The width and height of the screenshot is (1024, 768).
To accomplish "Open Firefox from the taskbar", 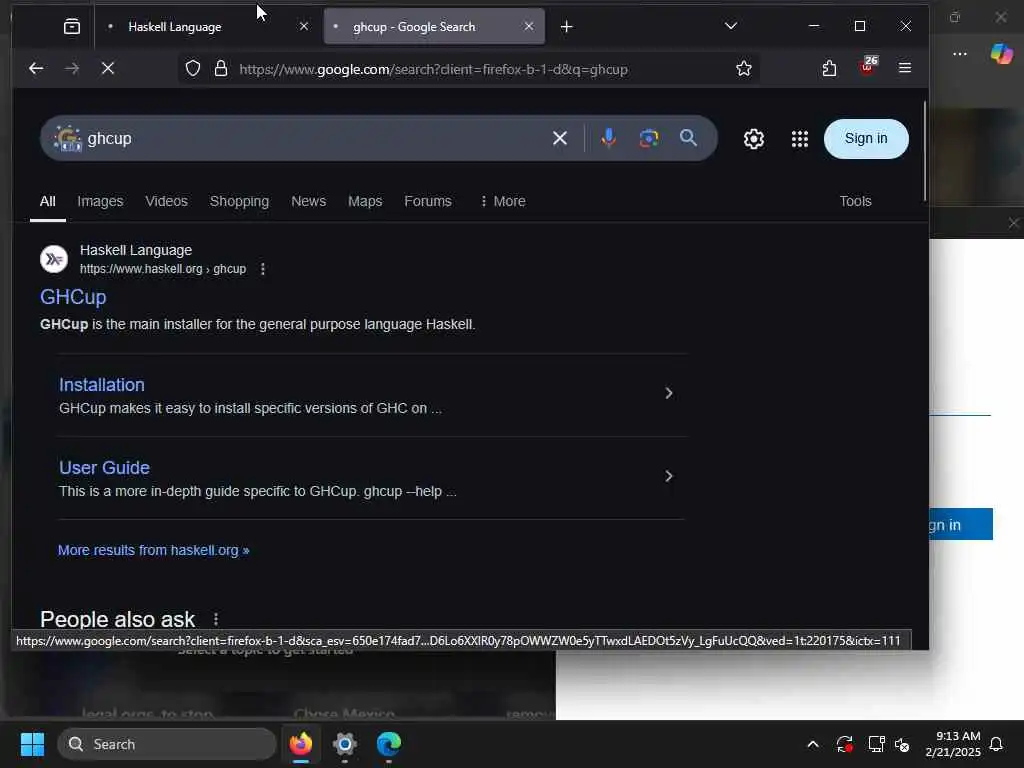I will (x=300, y=744).
